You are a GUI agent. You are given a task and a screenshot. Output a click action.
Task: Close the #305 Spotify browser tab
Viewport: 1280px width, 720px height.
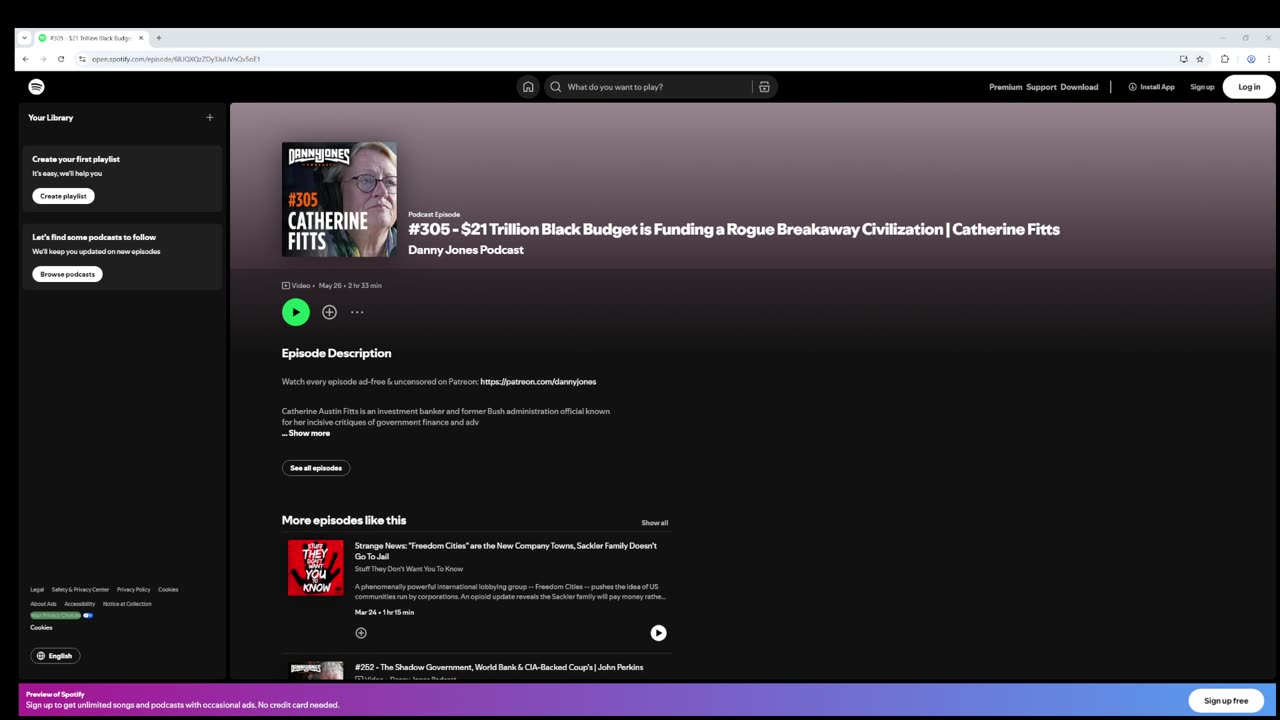pyautogui.click(x=141, y=38)
